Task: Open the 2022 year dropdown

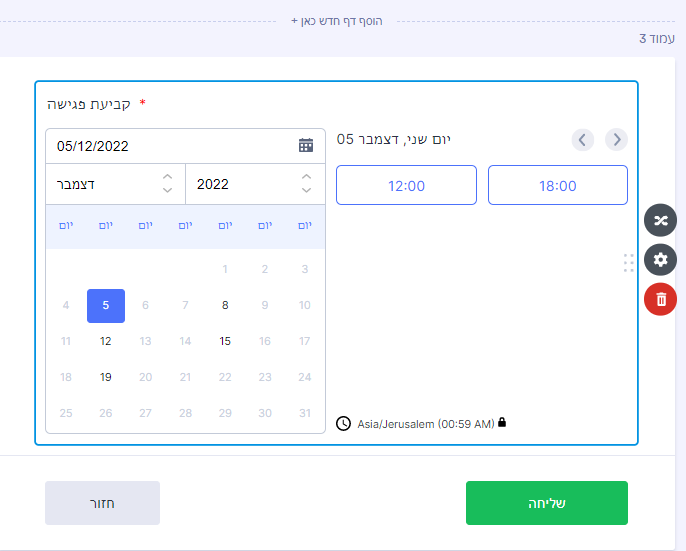Action: coord(255,184)
